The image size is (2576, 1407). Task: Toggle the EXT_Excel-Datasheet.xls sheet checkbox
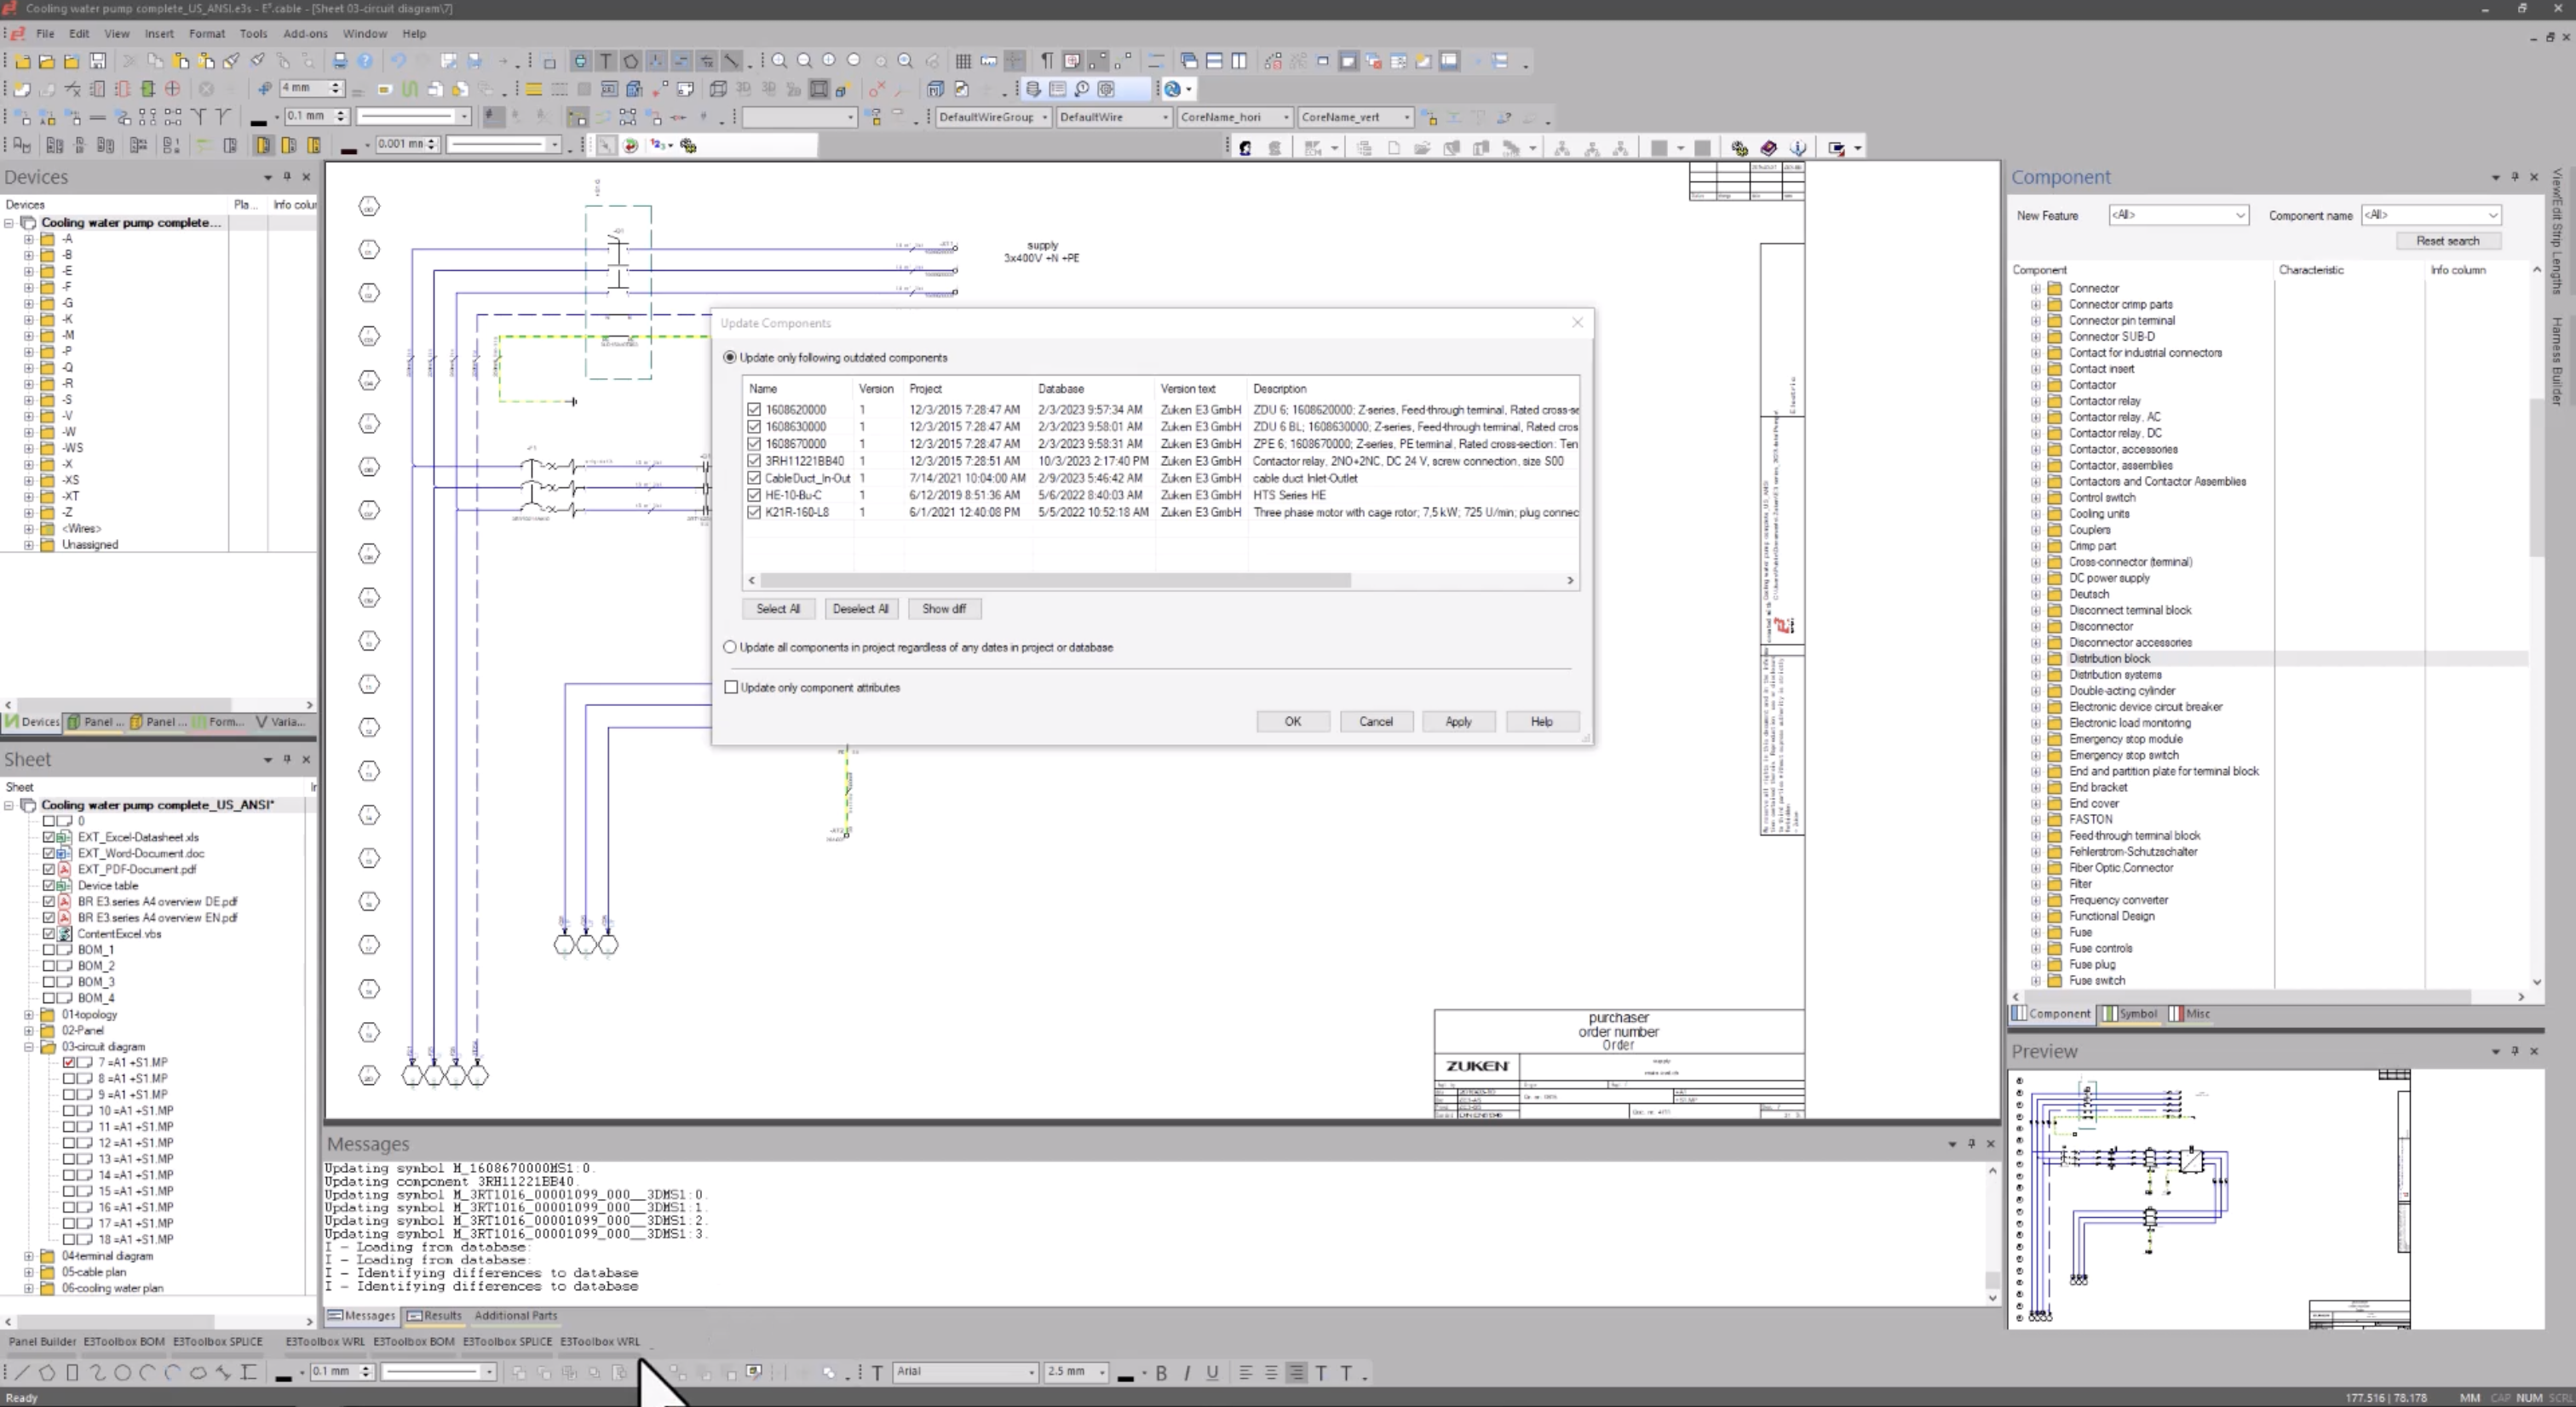(x=48, y=837)
